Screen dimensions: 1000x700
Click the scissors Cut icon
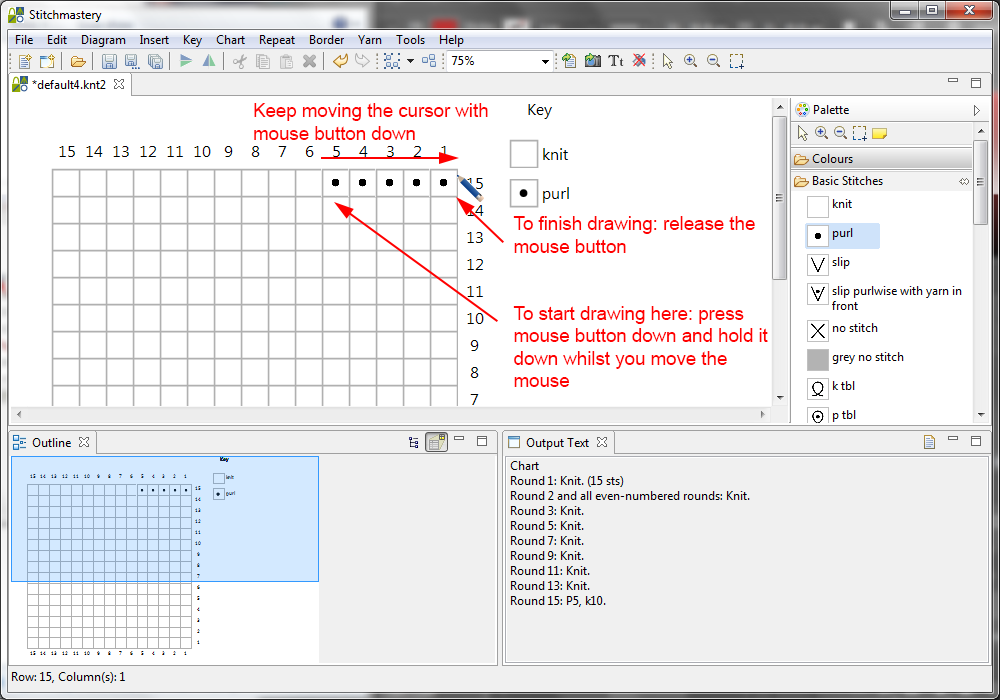pyautogui.click(x=240, y=61)
